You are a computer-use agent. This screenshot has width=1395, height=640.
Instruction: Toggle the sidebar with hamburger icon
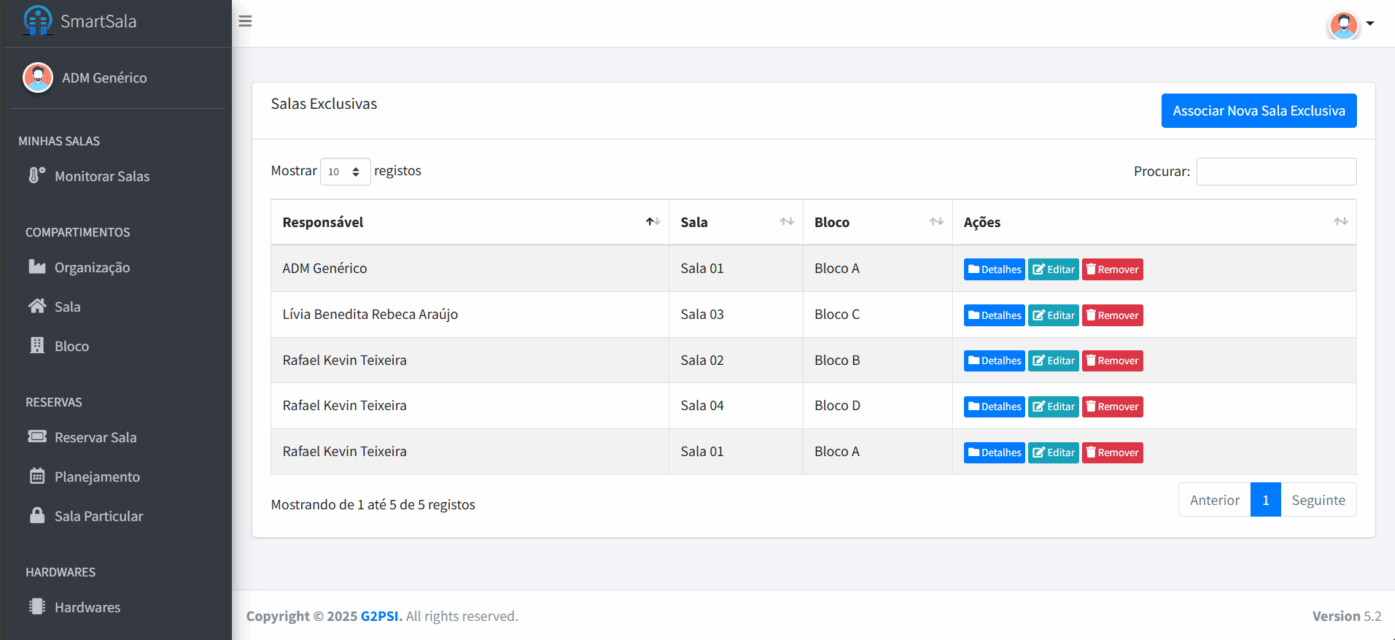(x=245, y=21)
